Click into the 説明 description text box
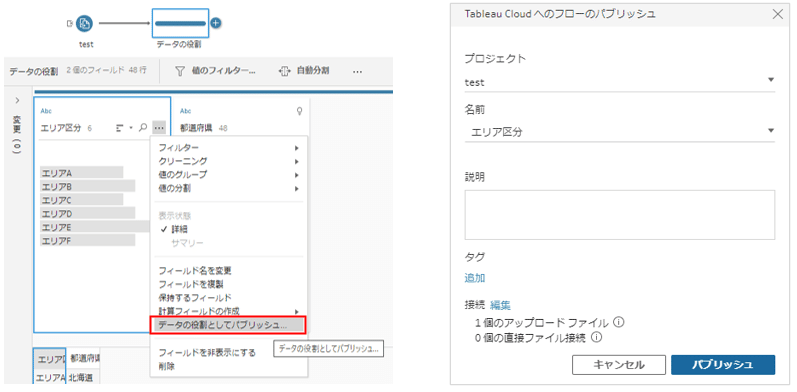This screenshot has height=392, width=797. (620, 215)
